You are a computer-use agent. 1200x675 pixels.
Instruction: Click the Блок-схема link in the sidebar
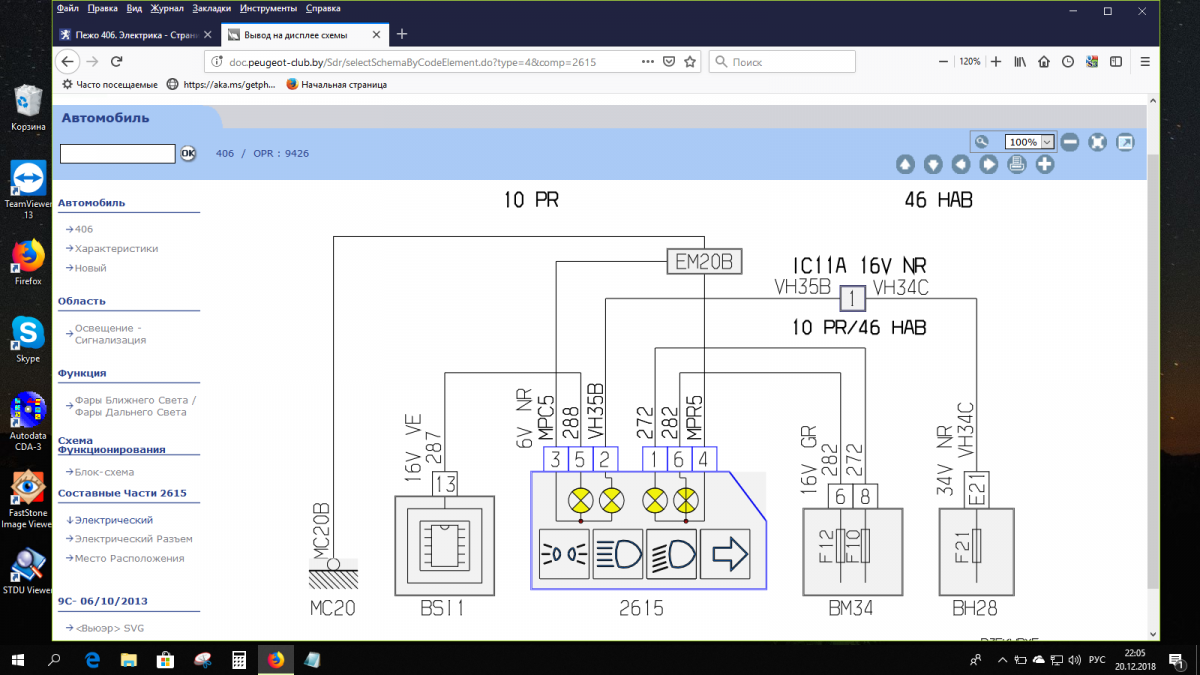click(x=104, y=472)
